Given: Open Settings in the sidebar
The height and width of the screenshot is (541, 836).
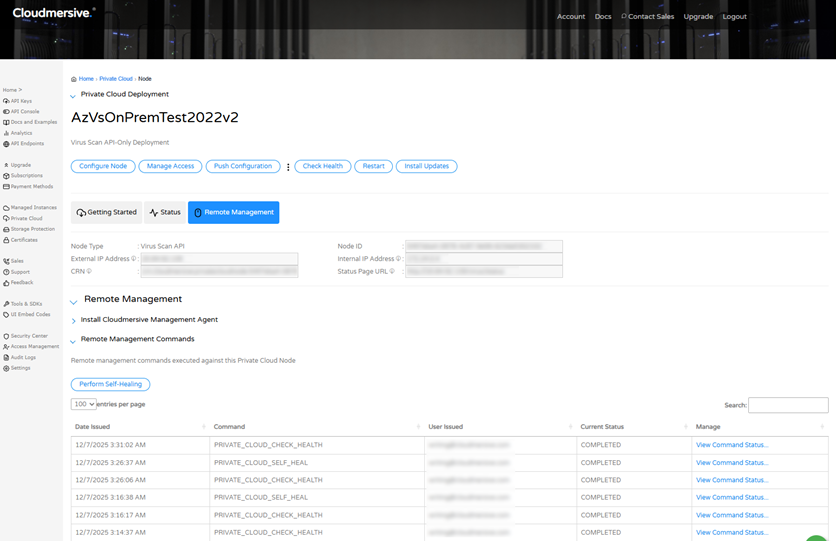Looking at the screenshot, I should (x=17, y=368).
